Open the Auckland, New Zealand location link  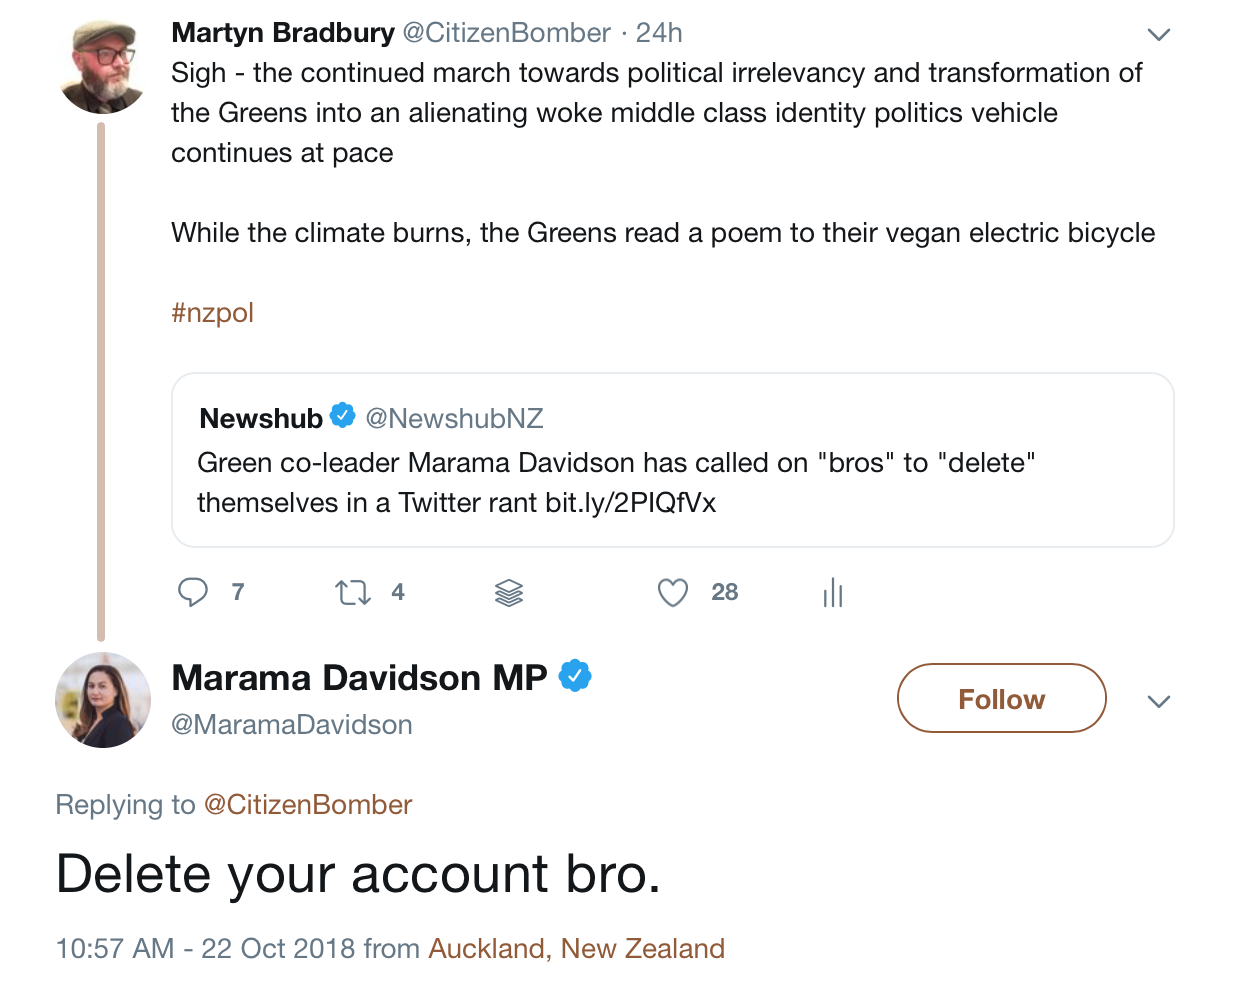point(576,949)
